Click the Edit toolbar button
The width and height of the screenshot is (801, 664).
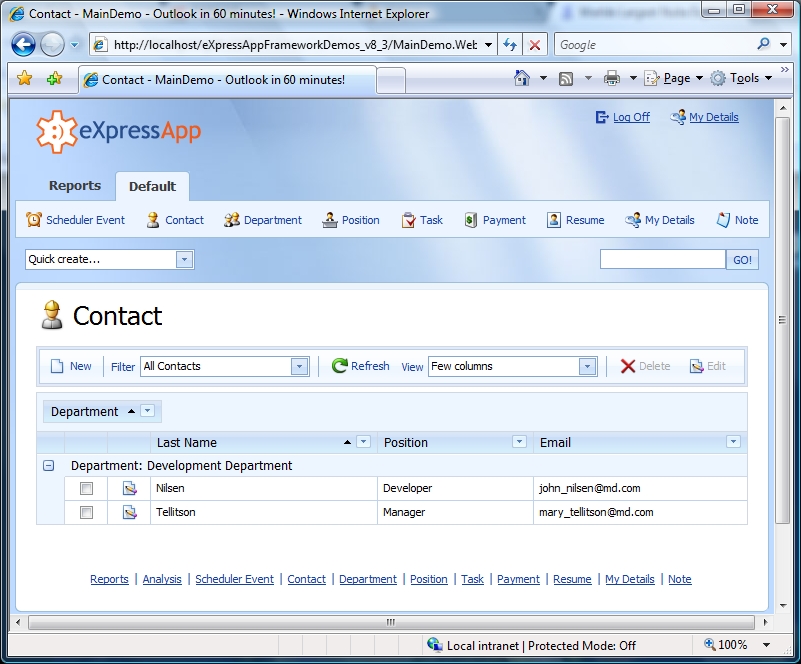click(x=708, y=366)
